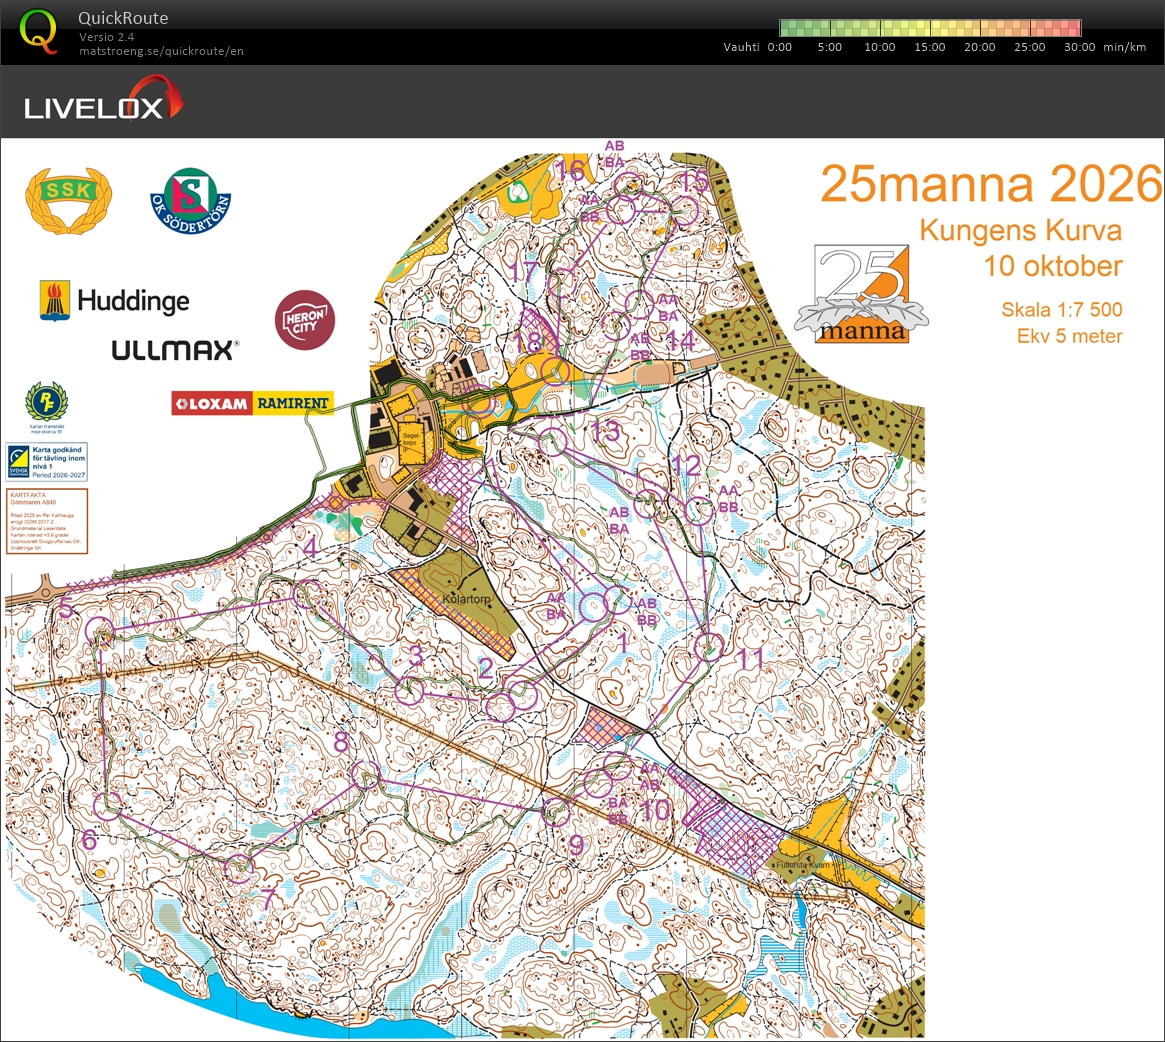1165x1042 pixels.
Task: Click the control circle for control 15
Action: click(685, 210)
